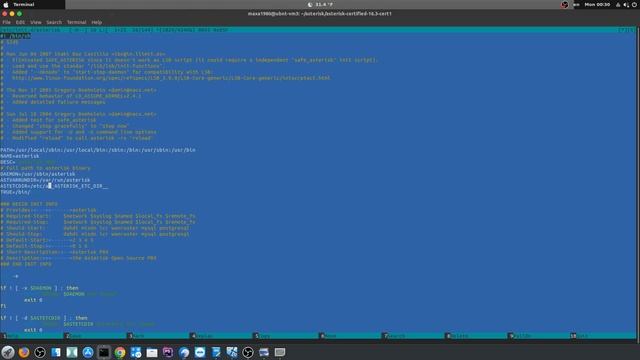Launch Google Chrome from the dock
640x360 pixels.
[x=120, y=352]
